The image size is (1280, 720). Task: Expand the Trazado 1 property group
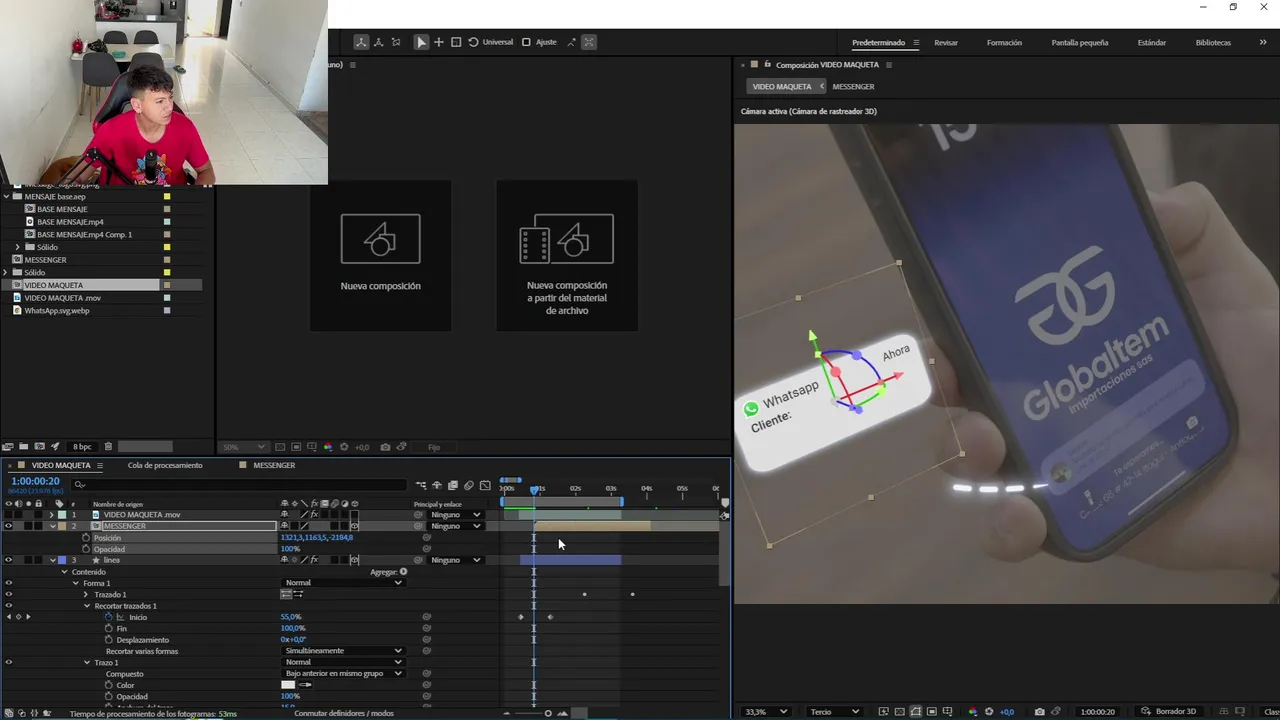pos(87,595)
